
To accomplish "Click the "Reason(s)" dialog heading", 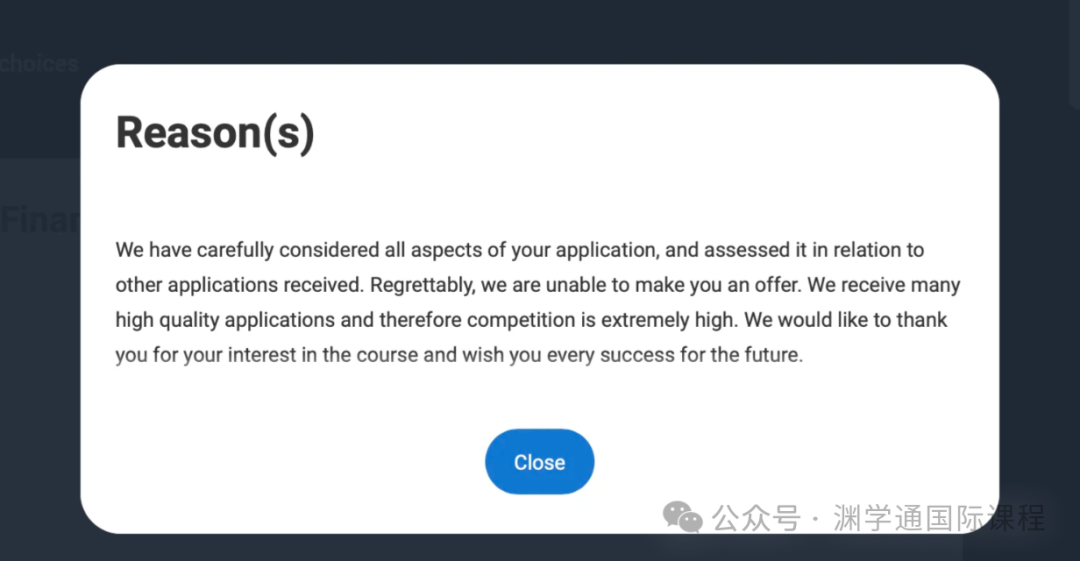I will click(x=215, y=133).
